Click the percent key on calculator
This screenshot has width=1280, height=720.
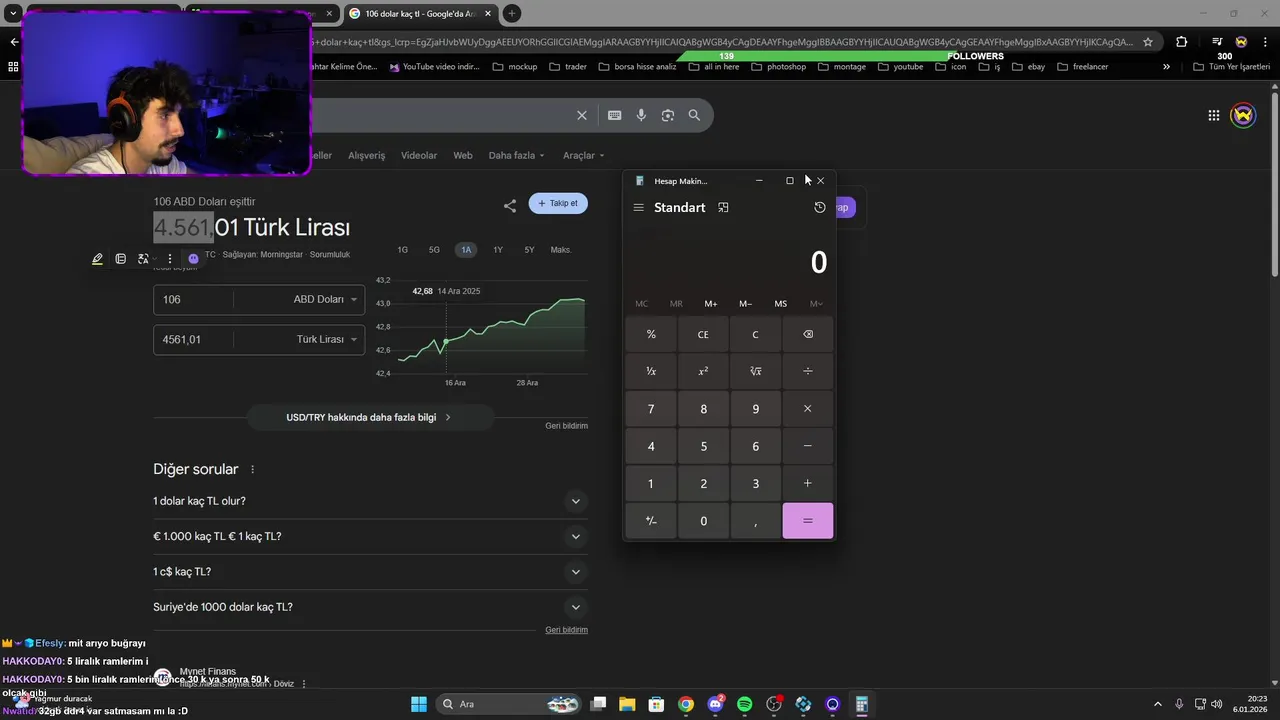[x=651, y=334]
